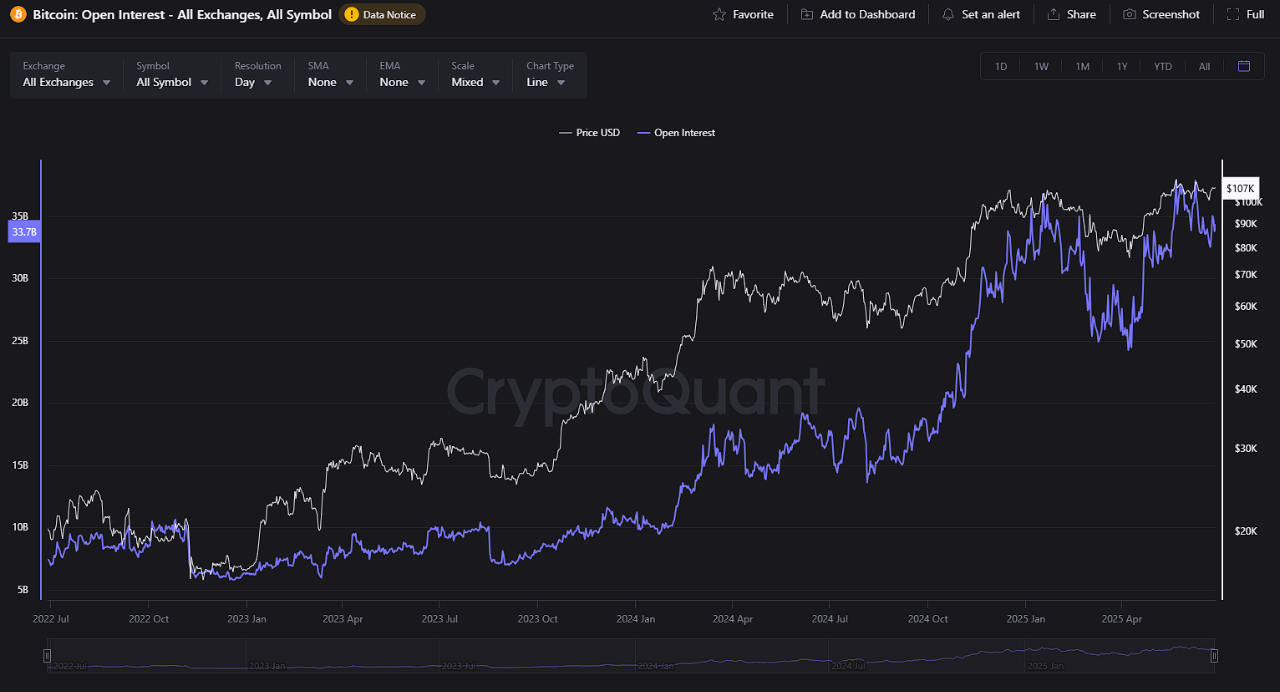The width and height of the screenshot is (1280, 692).
Task: Click the Favorite star icon
Action: (x=719, y=15)
